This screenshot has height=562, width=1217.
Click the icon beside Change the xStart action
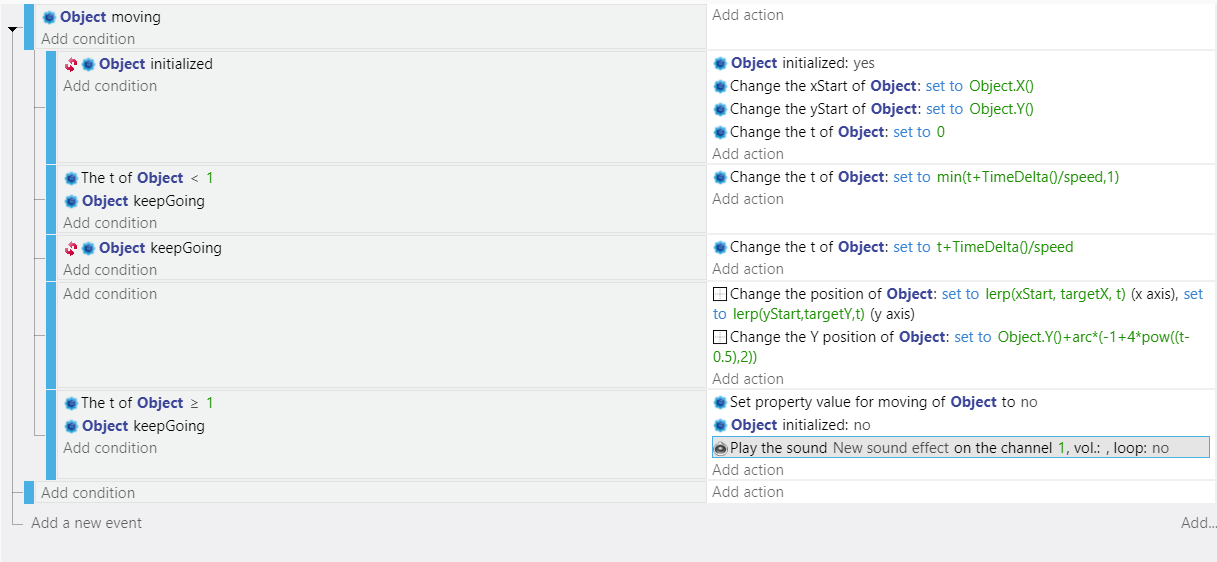coord(720,86)
